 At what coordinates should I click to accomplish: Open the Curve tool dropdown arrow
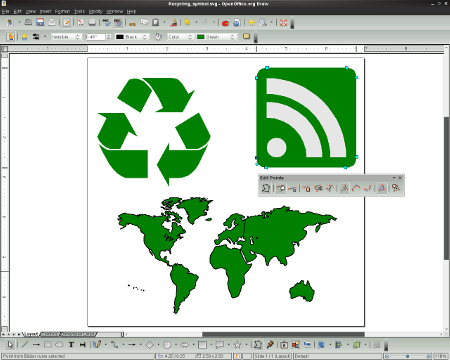(x=106, y=345)
